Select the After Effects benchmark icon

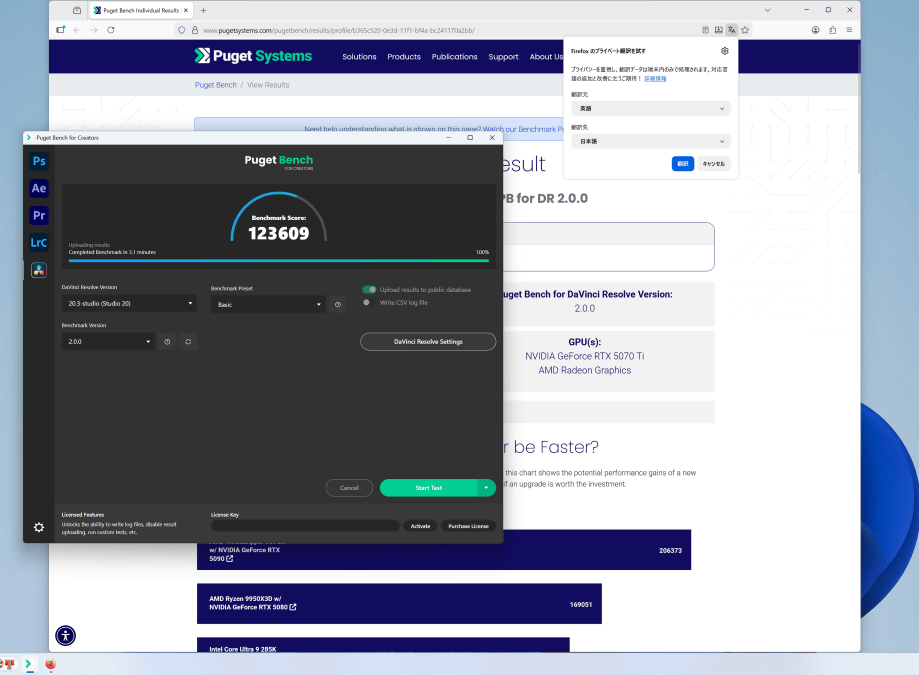point(39,188)
